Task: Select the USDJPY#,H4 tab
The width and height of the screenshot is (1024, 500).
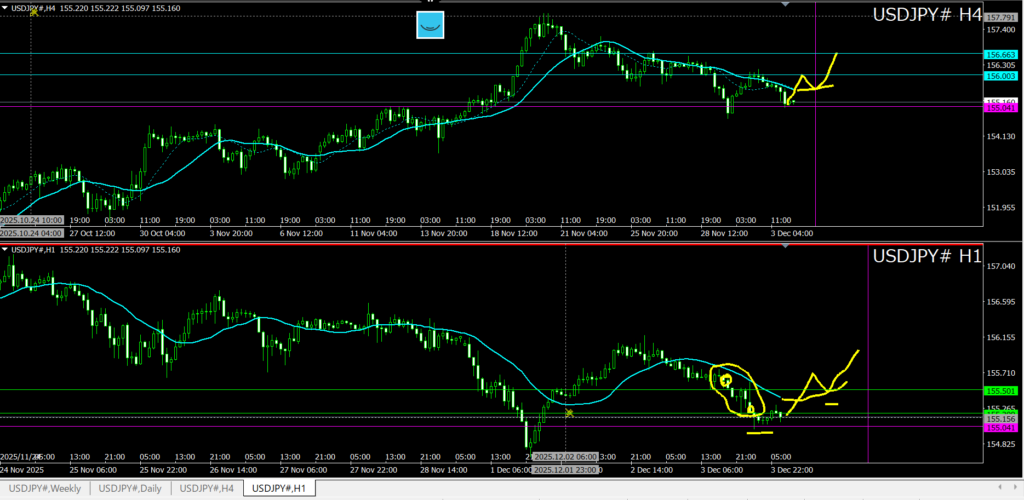Action: click(x=207, y=488)
